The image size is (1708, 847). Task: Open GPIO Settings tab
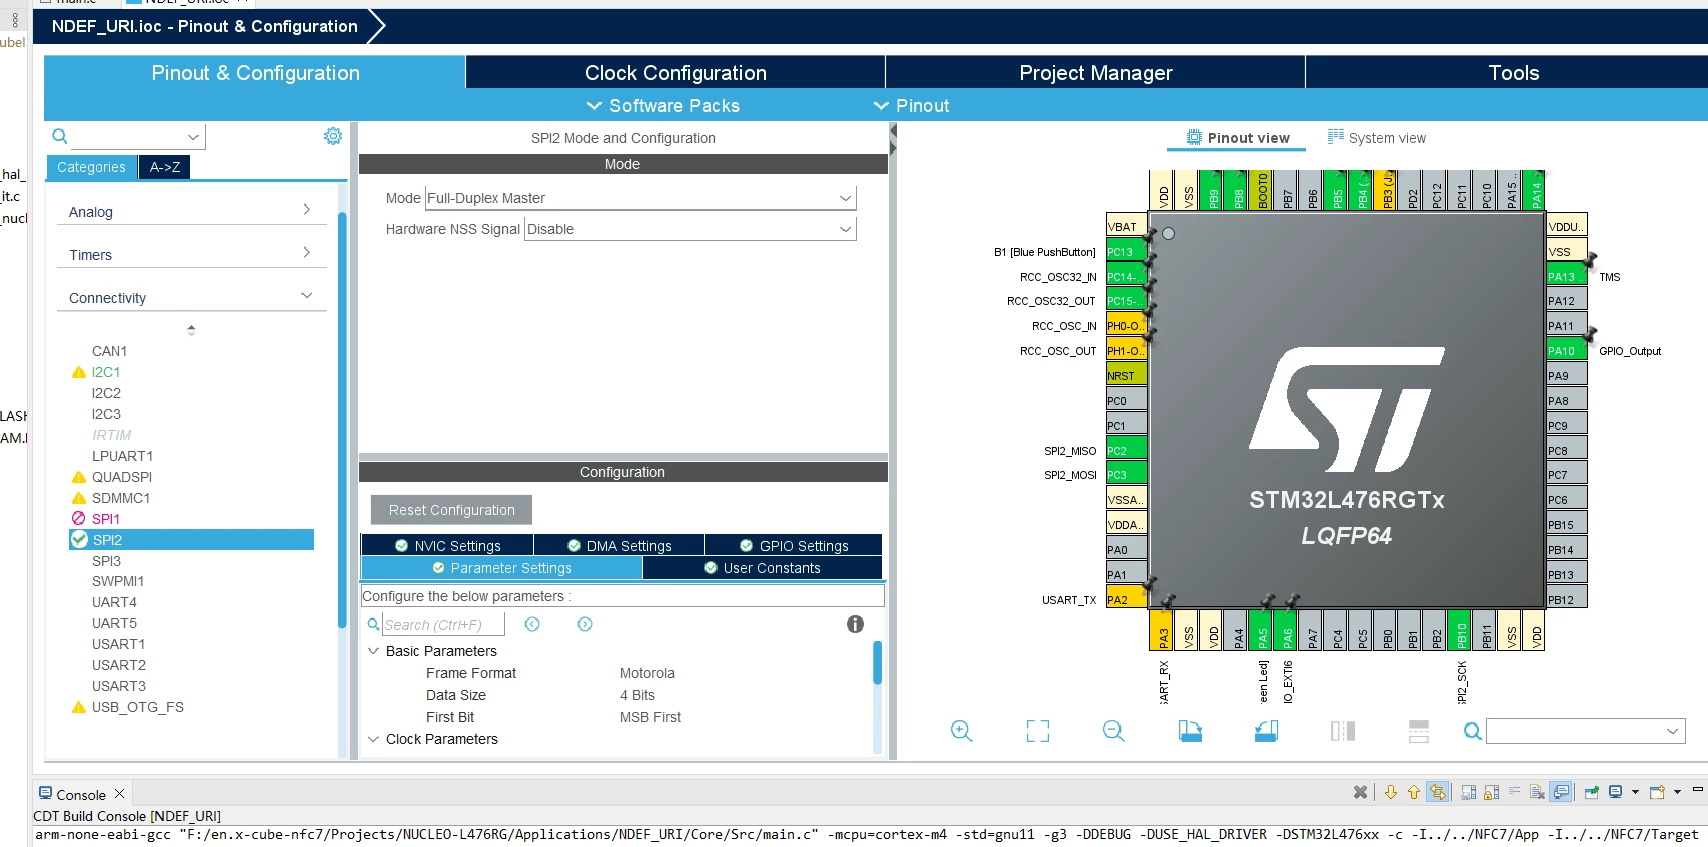coord(794,546)
